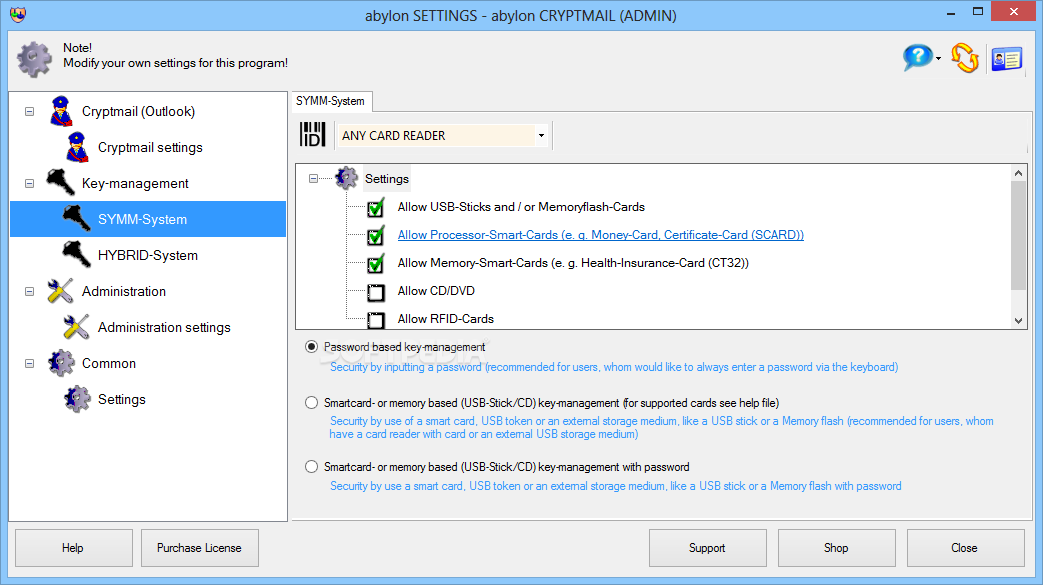This screenshot has height=585, width=1043.
Task: Open the ID card info icon
Action: [x=1006, y=59]
